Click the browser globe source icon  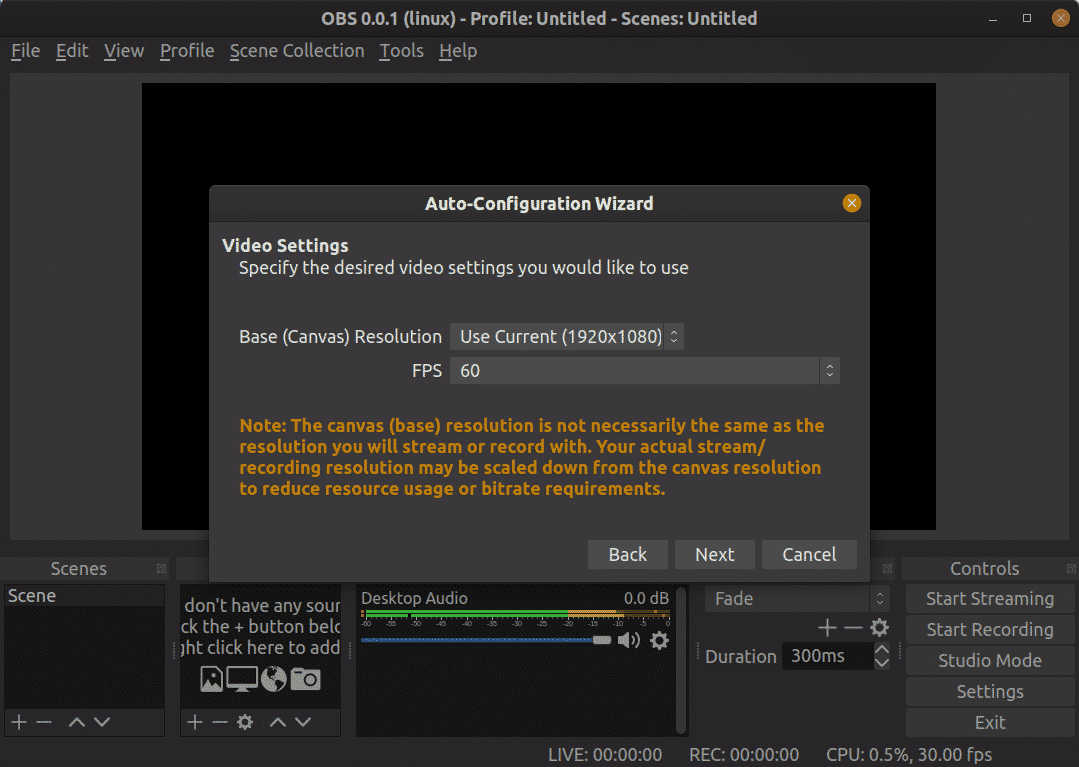(273, 679)
